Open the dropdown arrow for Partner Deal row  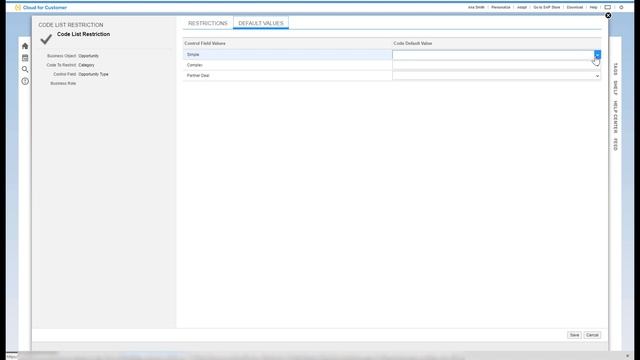[597, 76]
